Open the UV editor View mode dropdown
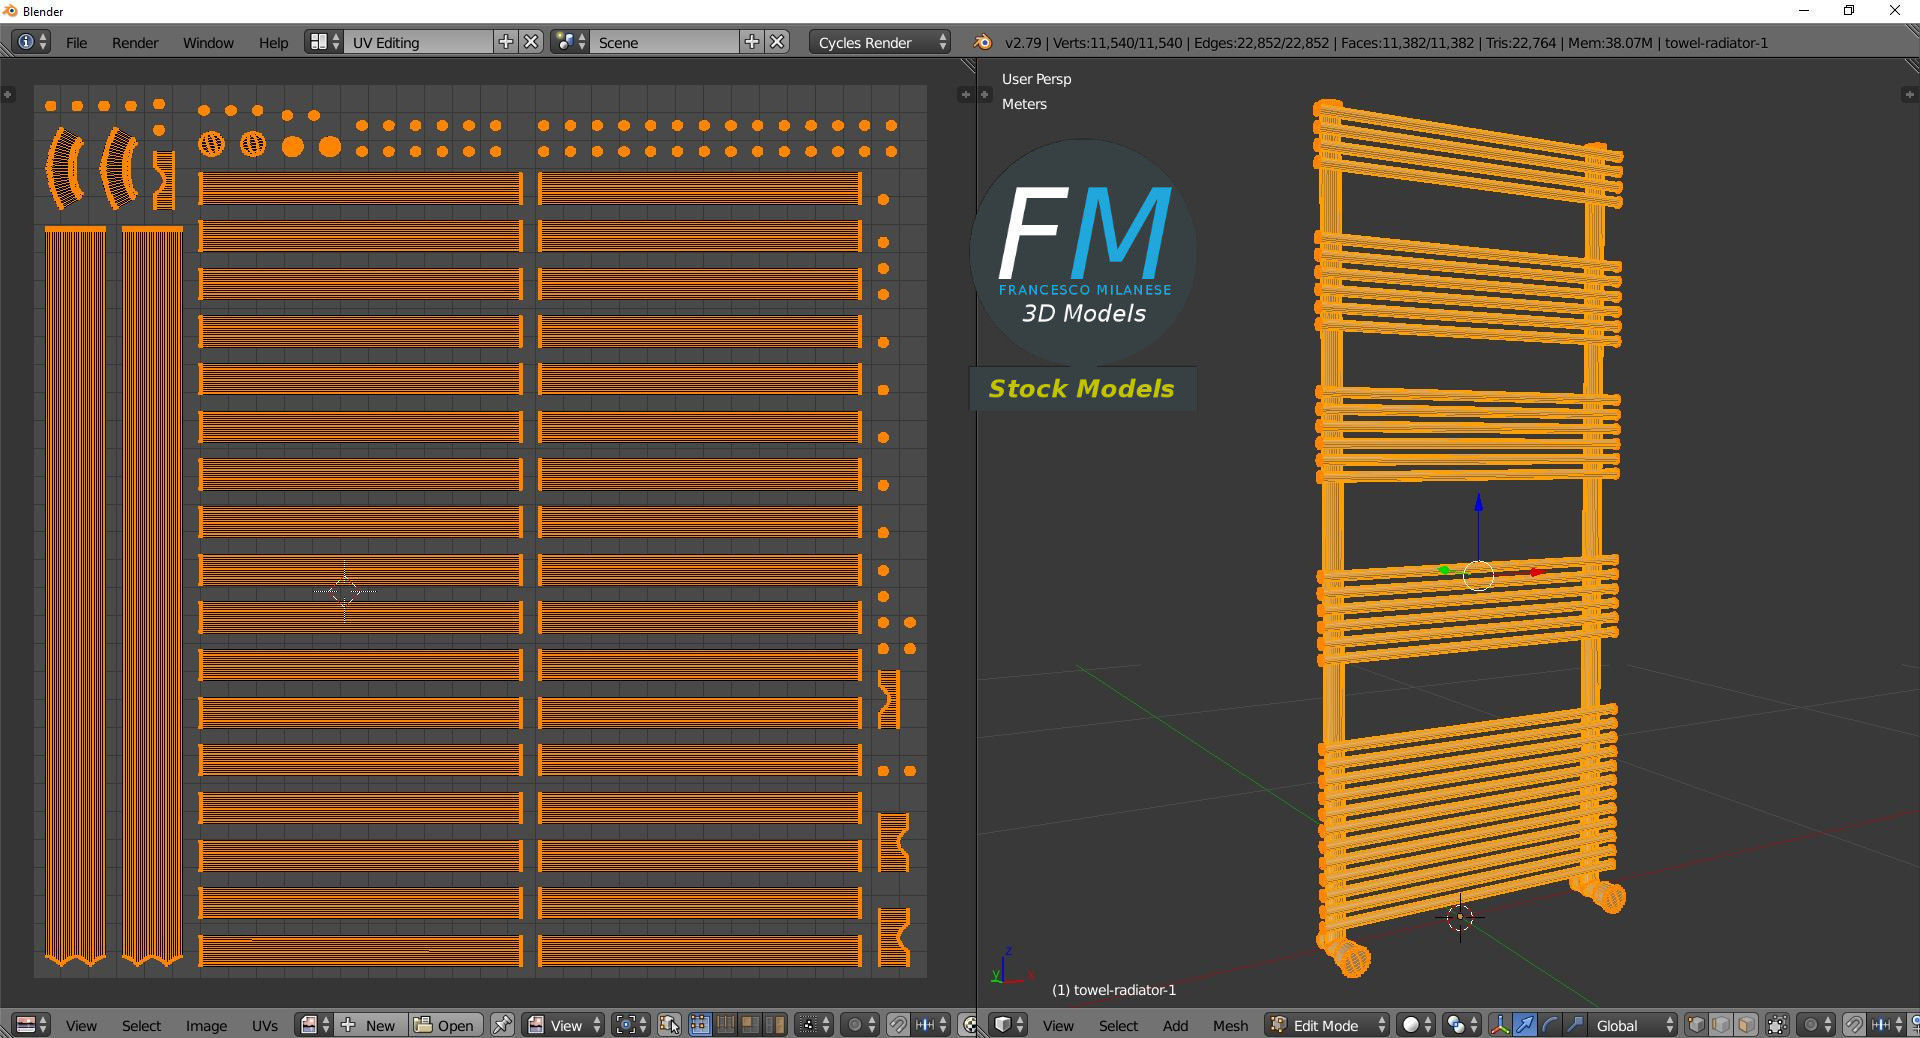This screenshot has height=1038, width=1920. 563,1025
